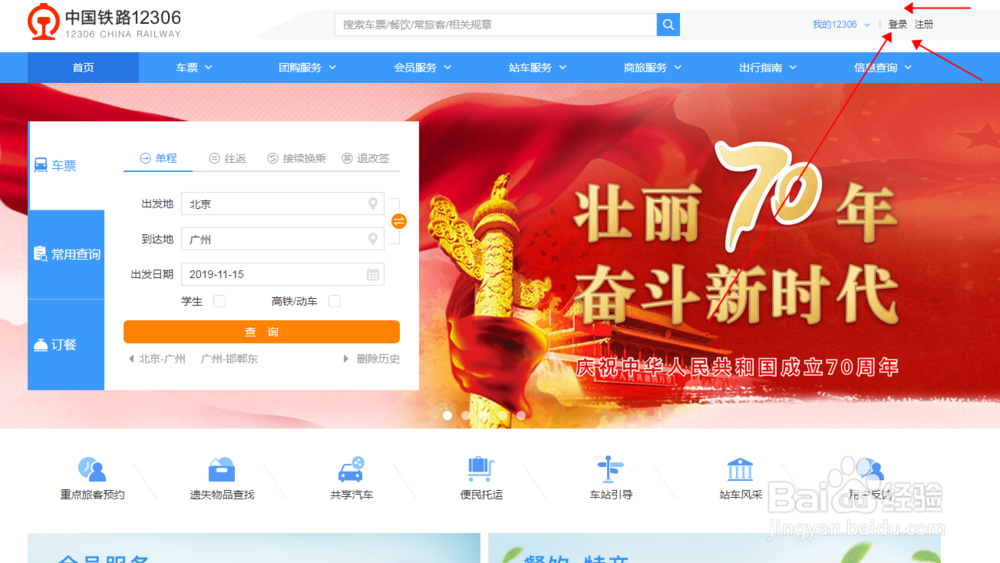Click the location pin in 到达地 field

372,239
